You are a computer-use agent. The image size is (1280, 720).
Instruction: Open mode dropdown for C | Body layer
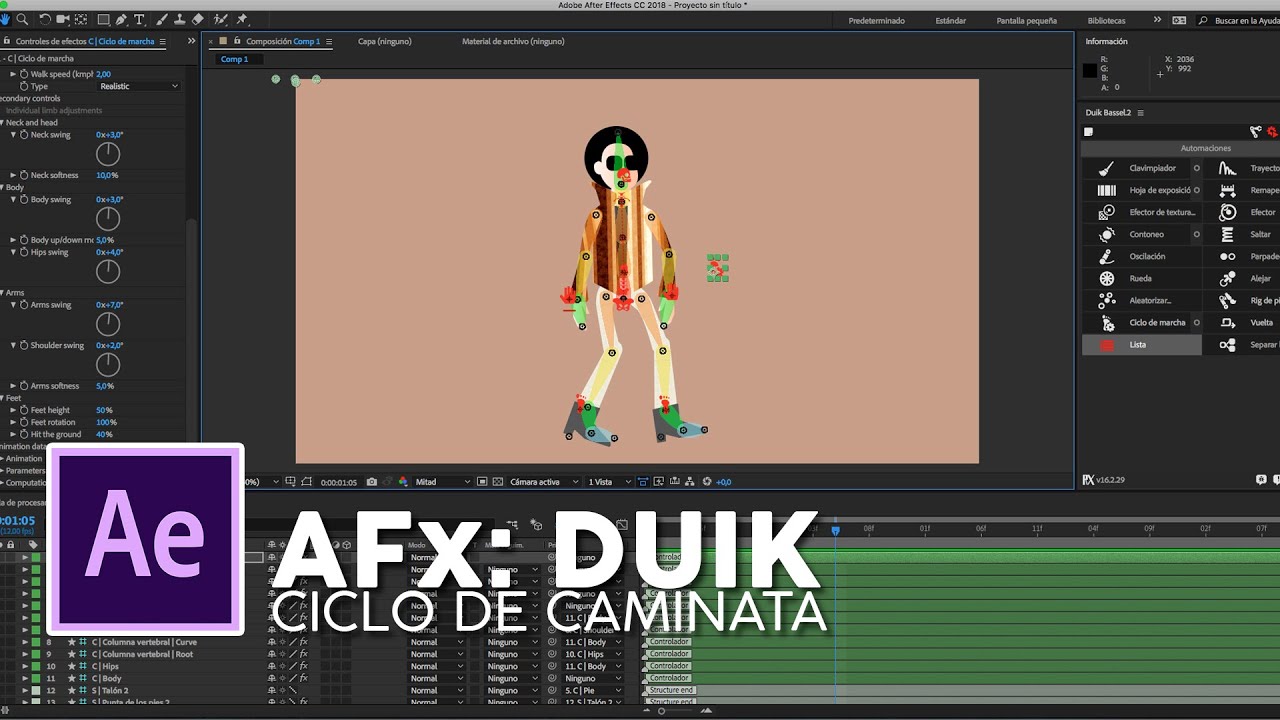coord(436,678)
